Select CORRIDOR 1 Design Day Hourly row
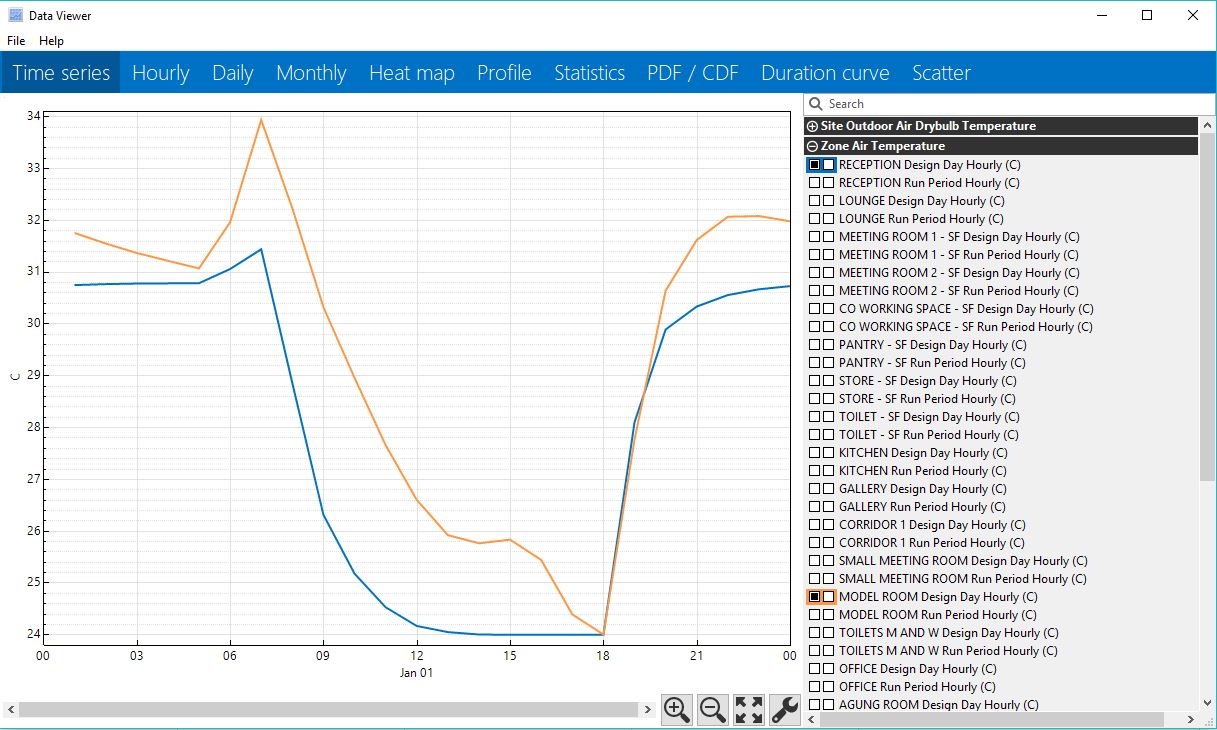The width and height of the screenshot is (1217, 730). pos(1001,525)
